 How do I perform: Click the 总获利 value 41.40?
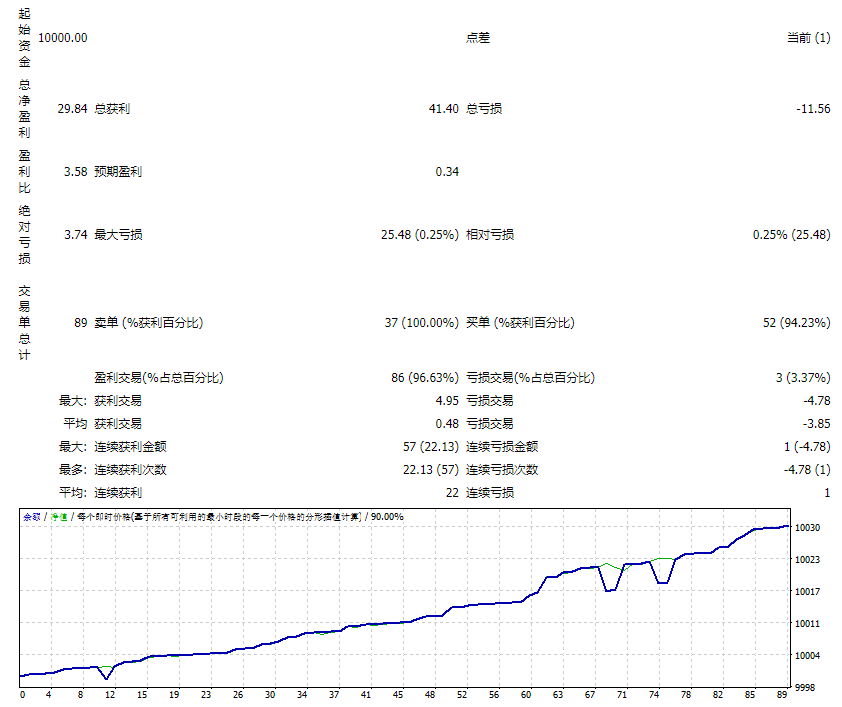[444, 108]
